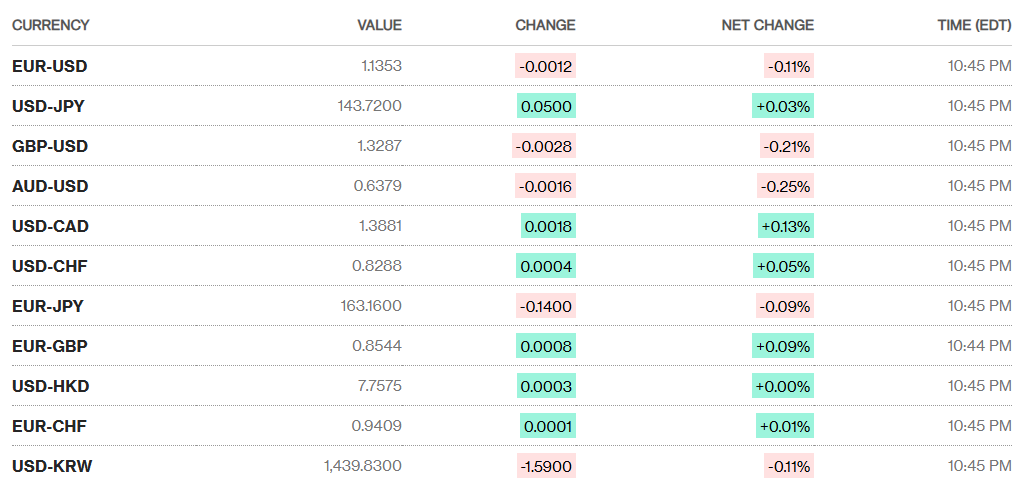The height and width of the screenshot is (484, 1020).
Task: Open the USD-CAD currency pair link
Action: pyautogui.click(x=50, y=226)
